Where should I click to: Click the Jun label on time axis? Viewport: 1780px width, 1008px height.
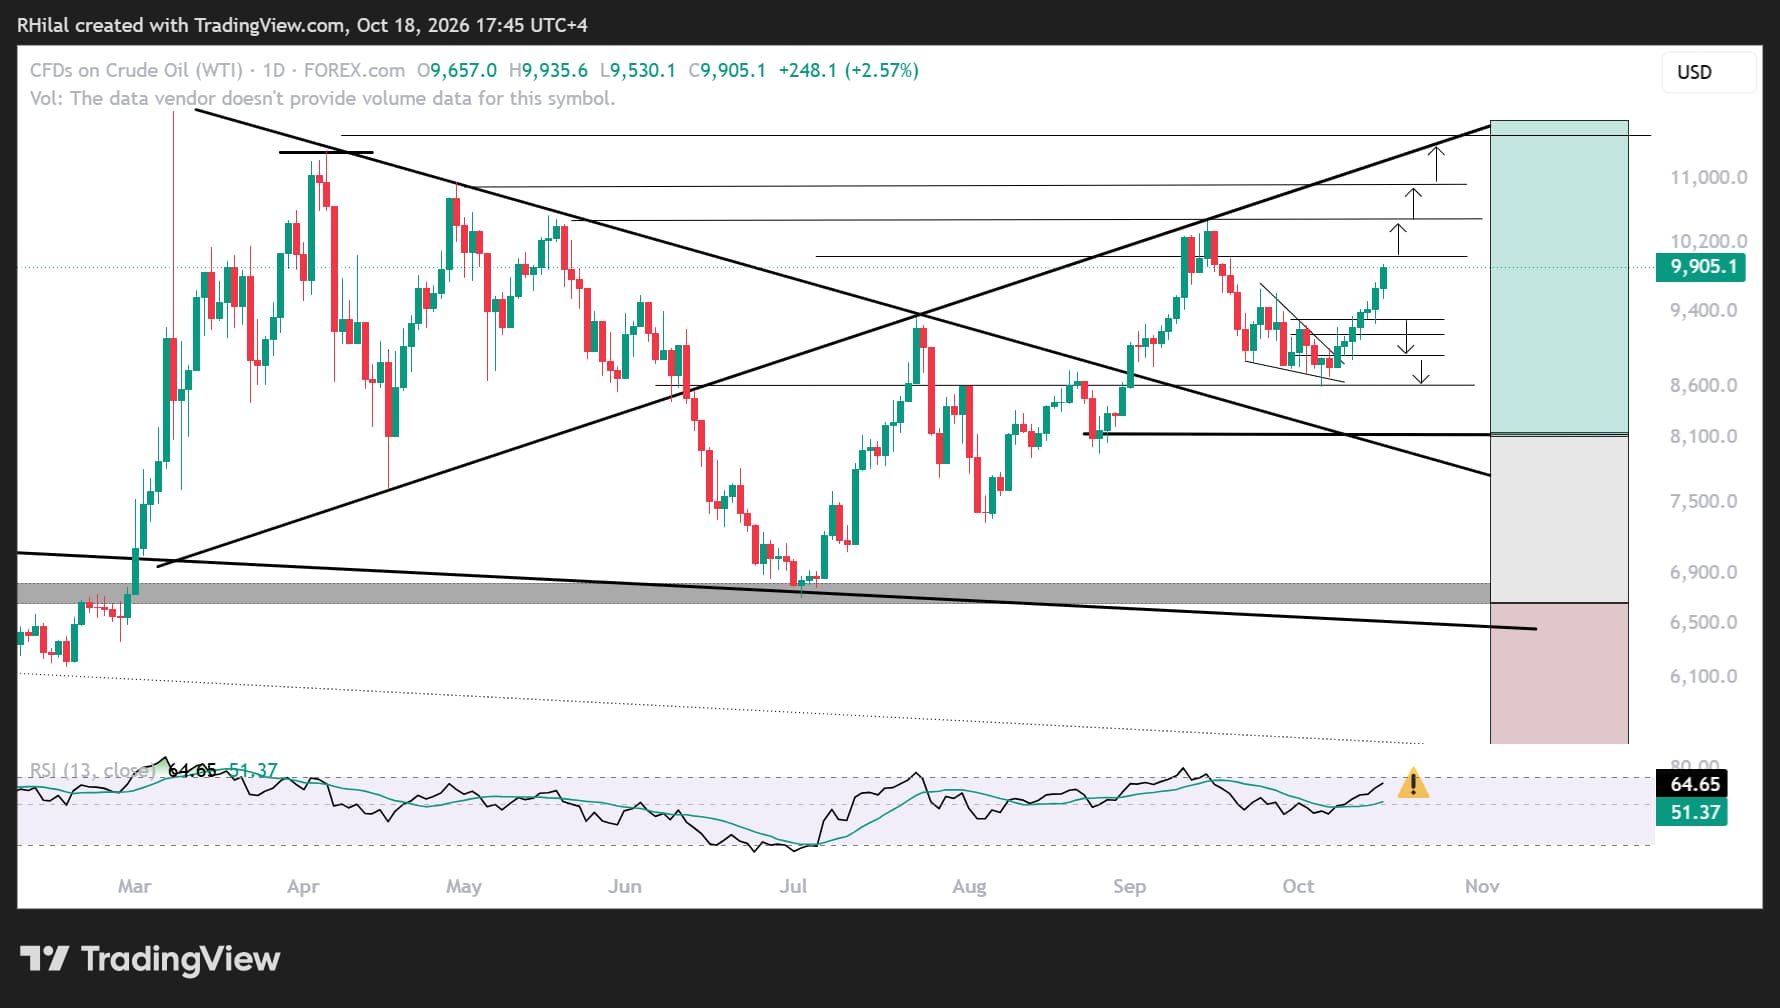[x=625, y=886]
